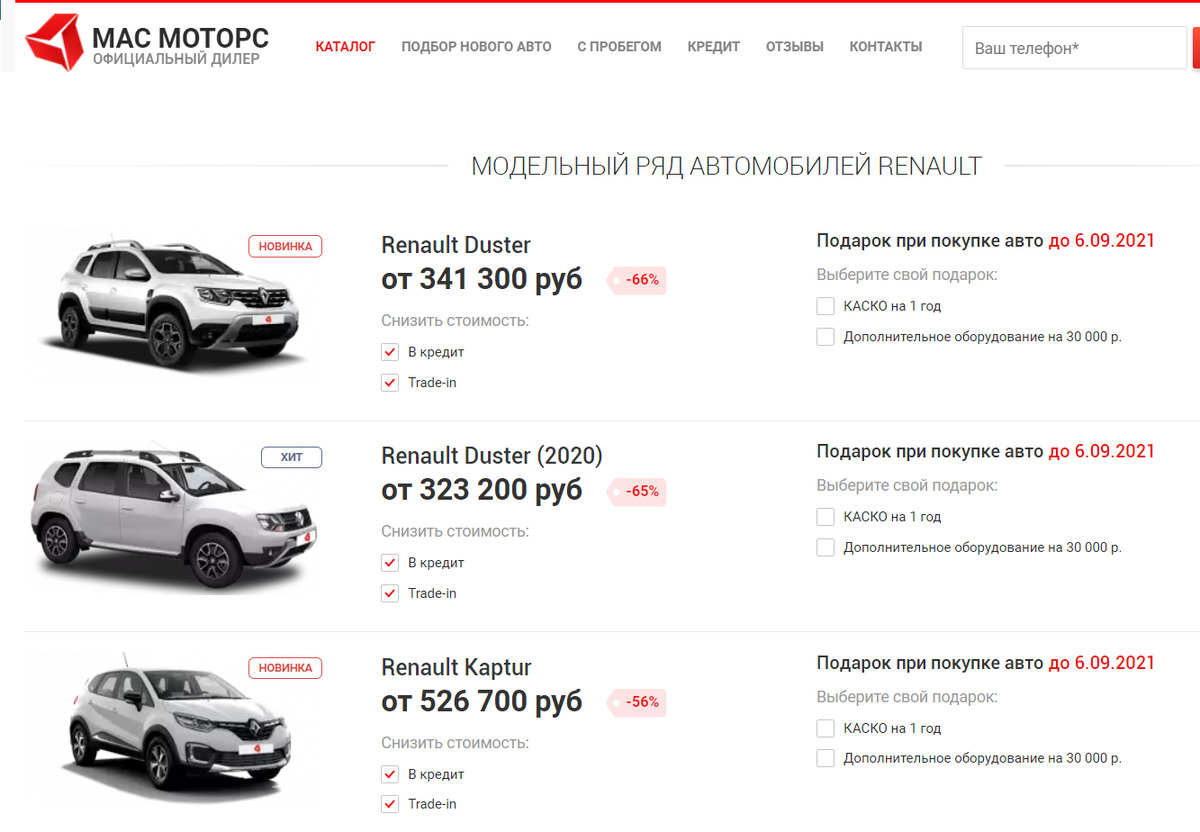The height and width of the screenshot is (832, 1200).
Task: Click the Модельный ряд автомобилей Renault heading
Action: (726, 166)
